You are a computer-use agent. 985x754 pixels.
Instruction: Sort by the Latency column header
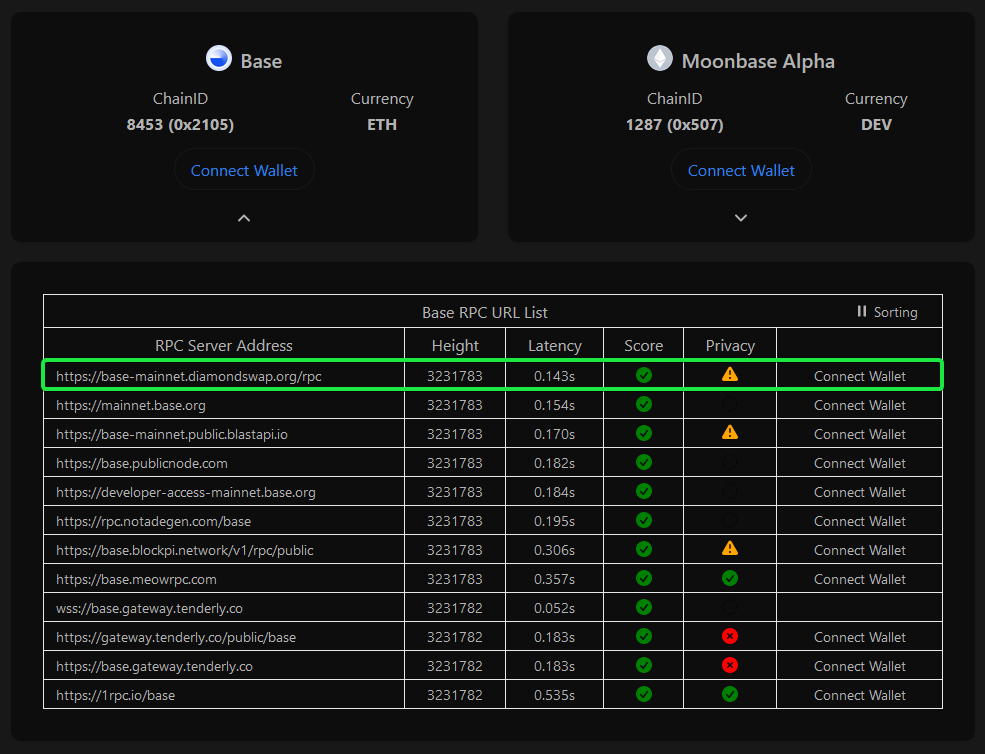(554, 346)
